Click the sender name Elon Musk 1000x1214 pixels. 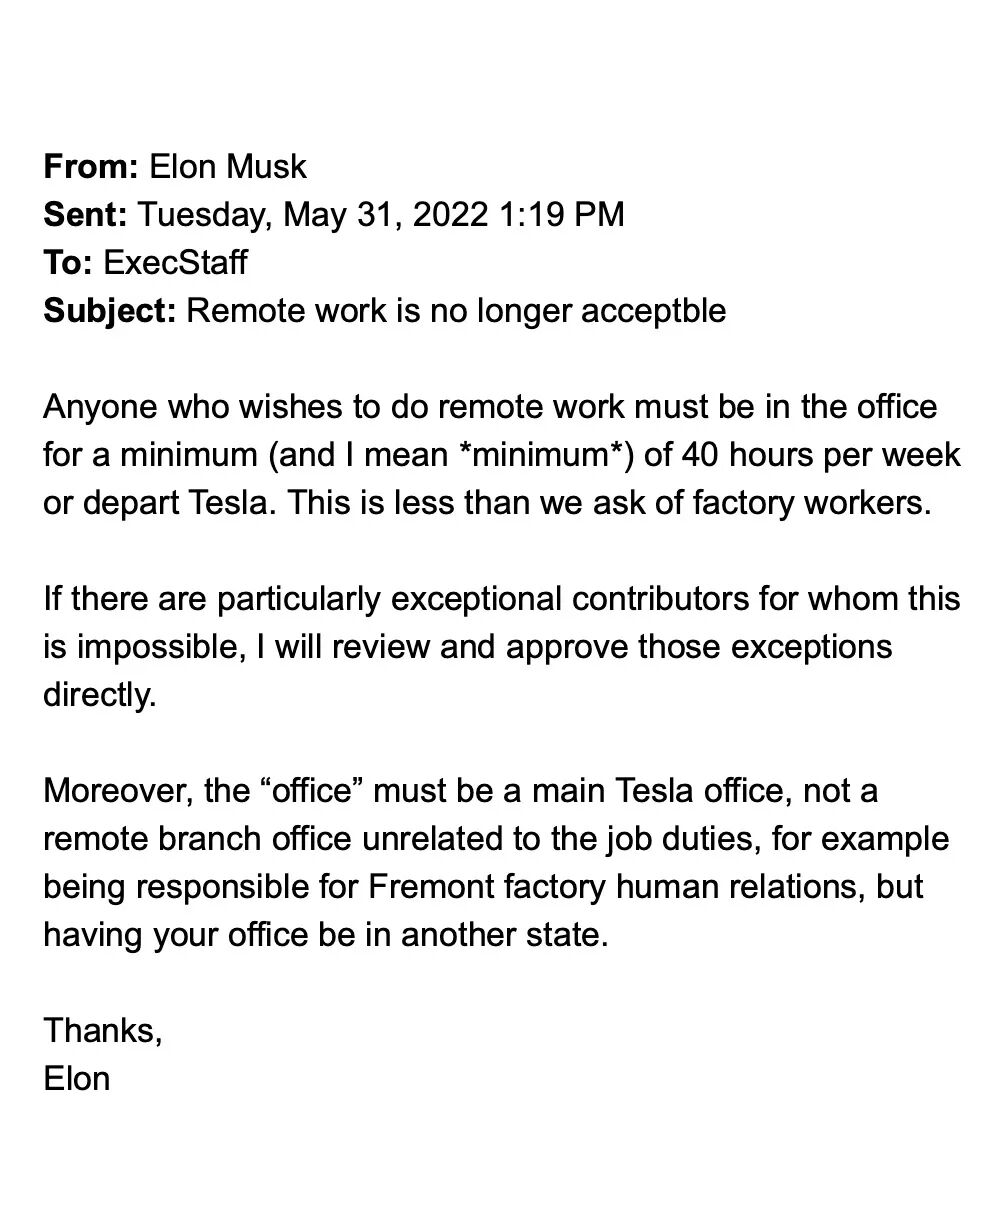(x=228, y=166)
